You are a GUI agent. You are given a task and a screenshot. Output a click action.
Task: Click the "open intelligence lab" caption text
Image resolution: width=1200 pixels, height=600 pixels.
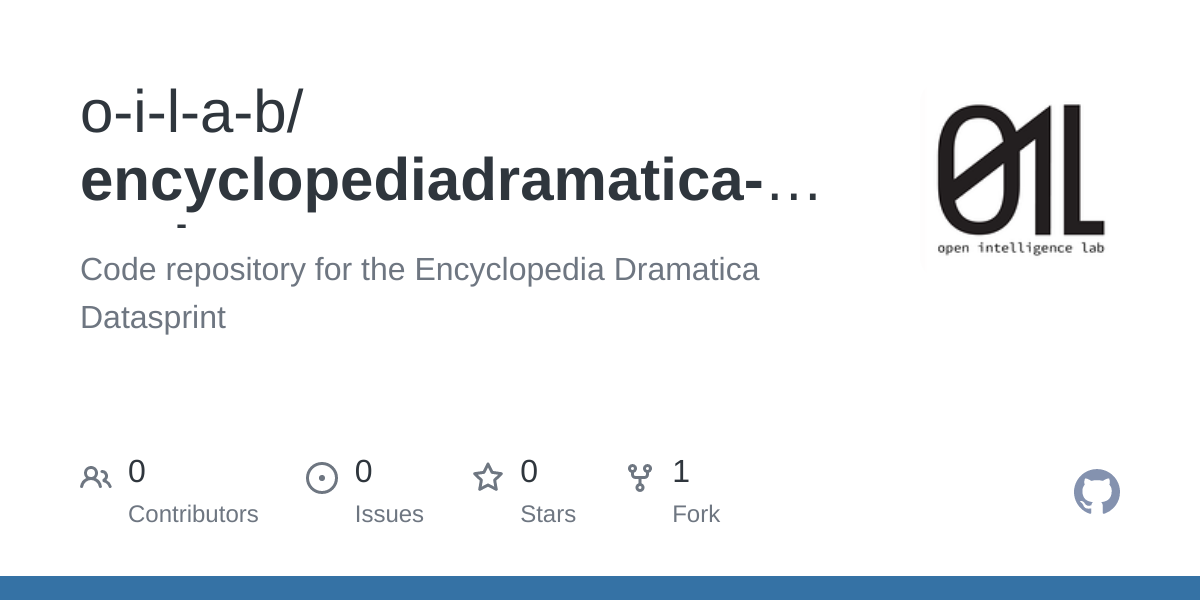1021,248
